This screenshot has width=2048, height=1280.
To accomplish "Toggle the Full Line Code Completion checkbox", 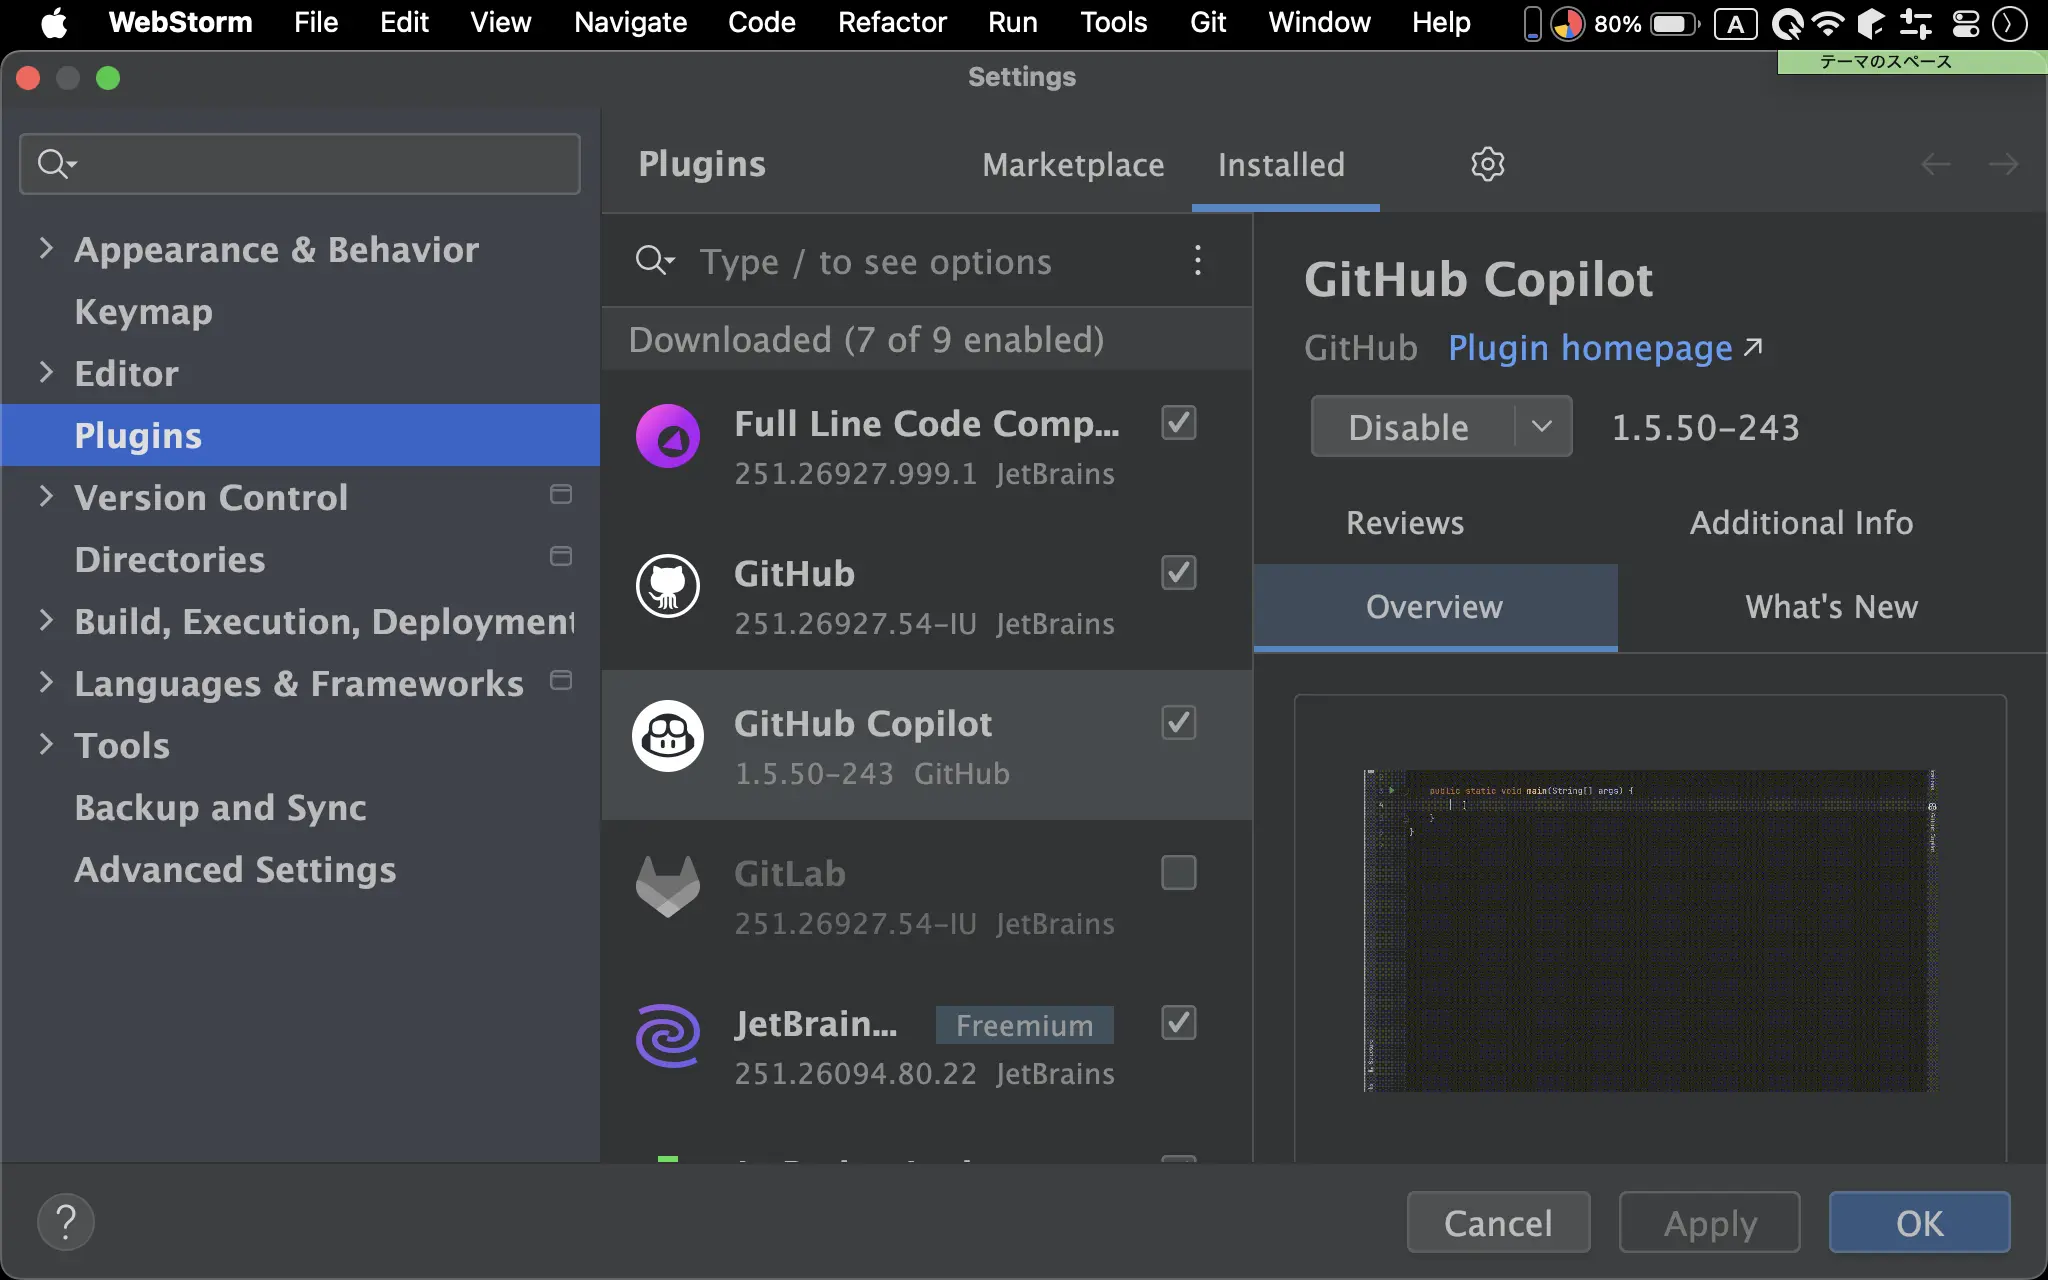I will 1178,423.
